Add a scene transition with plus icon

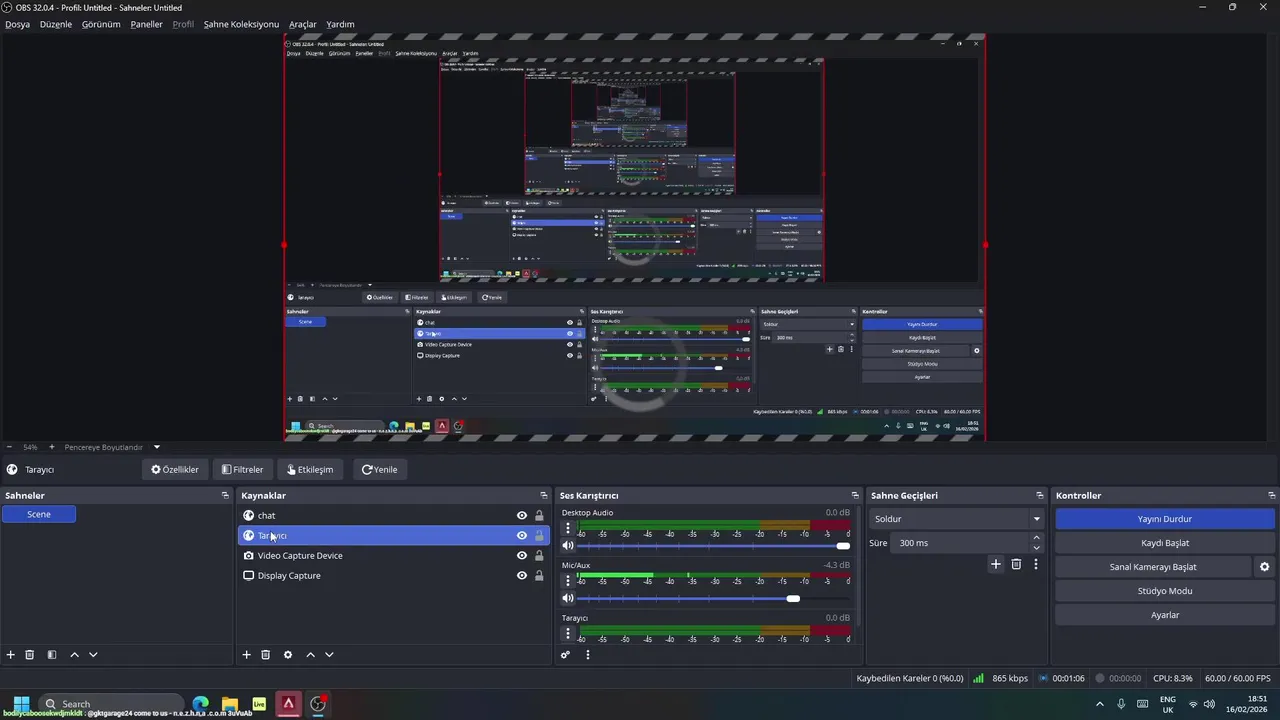click(x=996, y=564)
